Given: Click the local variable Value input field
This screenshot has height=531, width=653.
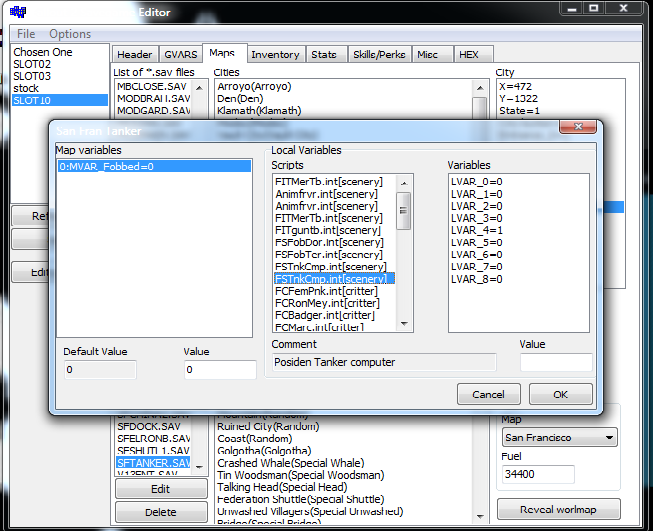Looking at the screenshot, I should [556, 362].
